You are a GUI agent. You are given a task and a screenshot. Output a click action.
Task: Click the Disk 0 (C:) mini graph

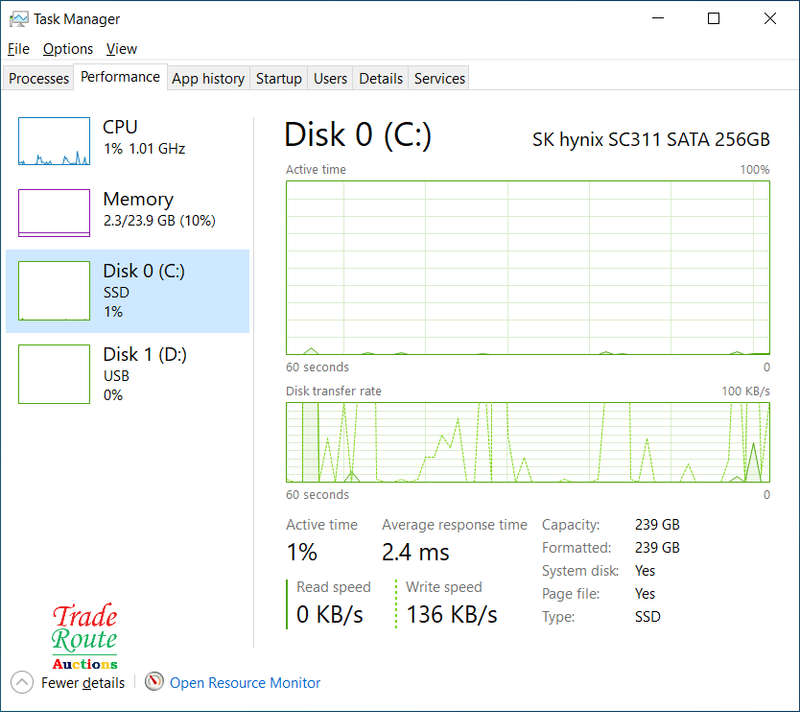pyautogui.click(x=54, y=291)
